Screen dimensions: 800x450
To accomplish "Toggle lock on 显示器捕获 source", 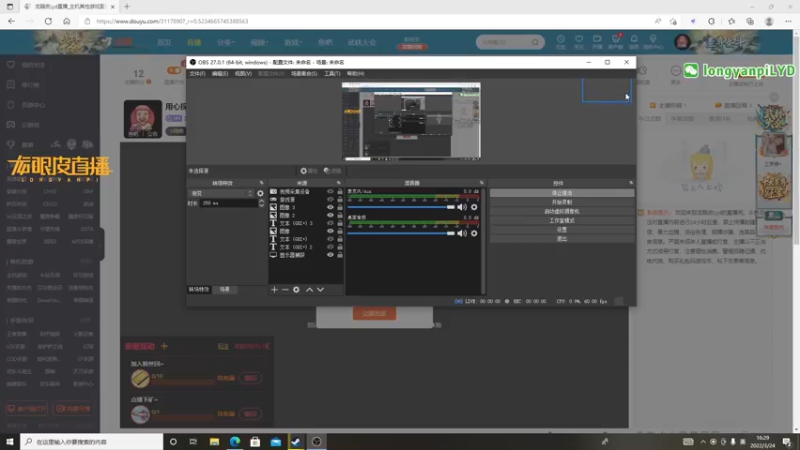I will (340, 255).
